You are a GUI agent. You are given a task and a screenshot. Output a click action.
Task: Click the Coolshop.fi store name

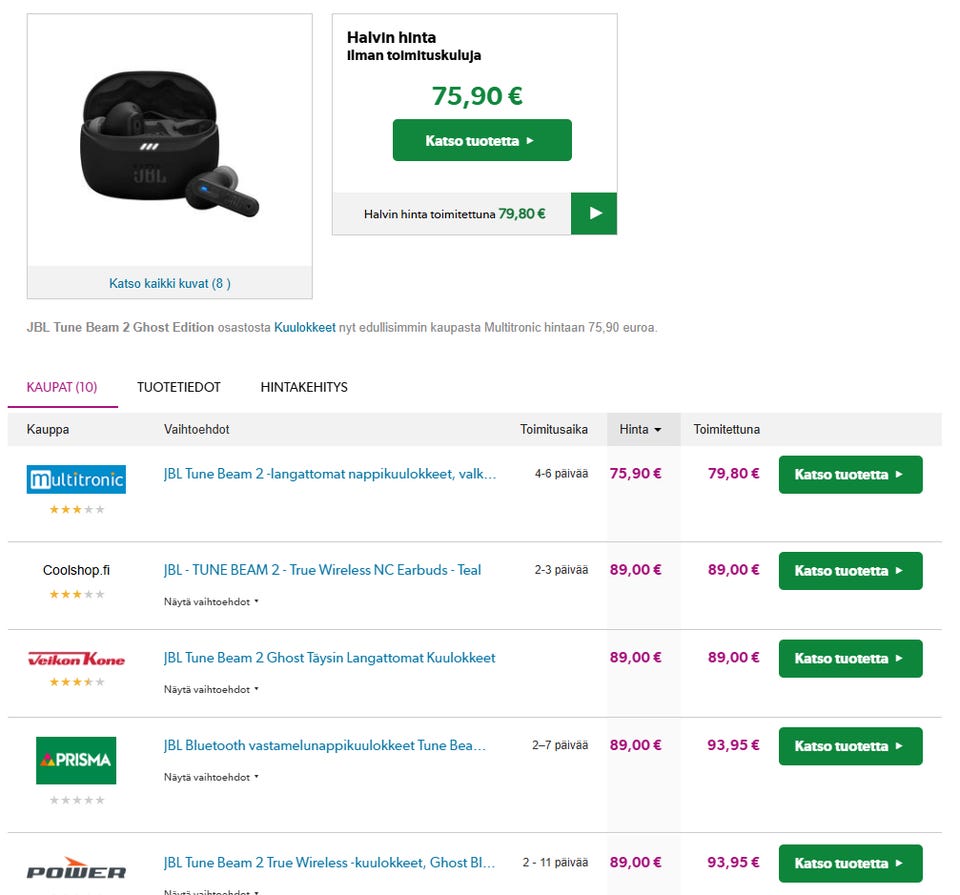(x=76, y=570)
